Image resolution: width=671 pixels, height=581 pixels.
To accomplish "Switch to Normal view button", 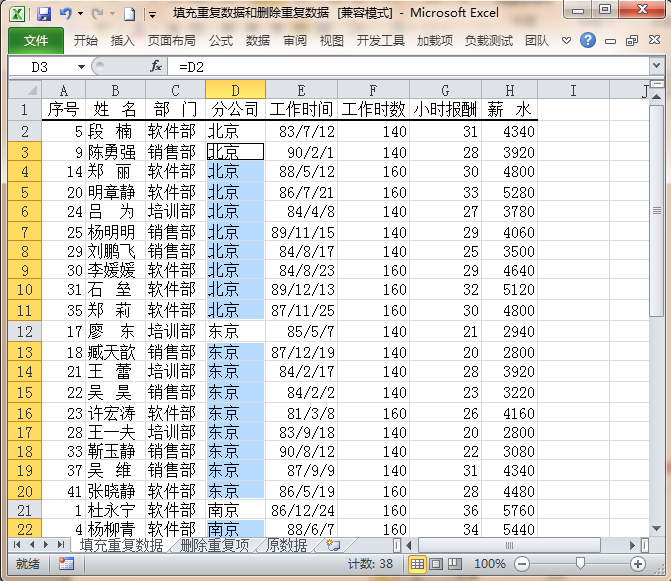I will pyautogui.click(x=417, y=564).
